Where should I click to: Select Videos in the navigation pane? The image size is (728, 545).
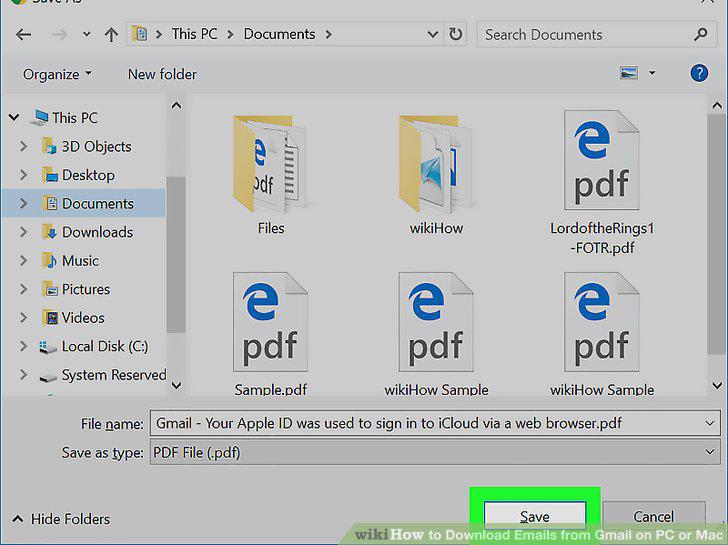tap(83, 318)
